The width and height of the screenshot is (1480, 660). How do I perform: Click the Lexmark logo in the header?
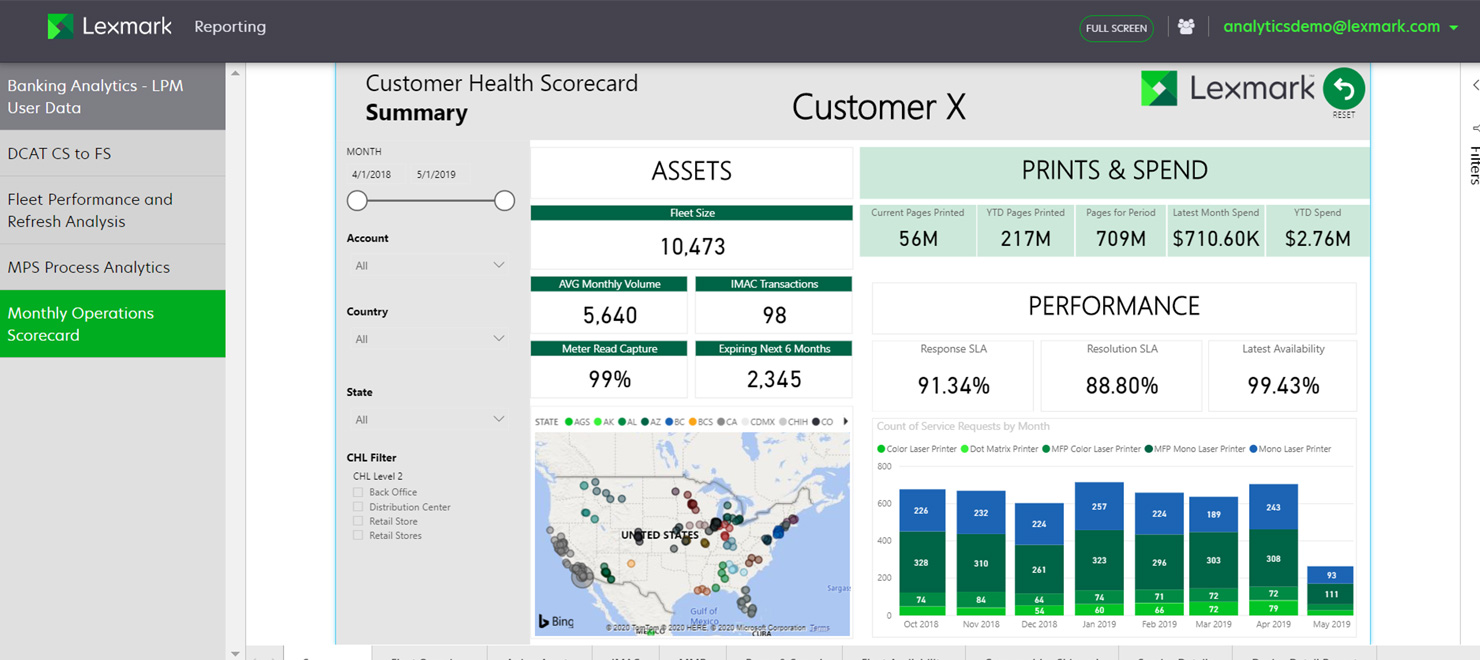point(110,27)
